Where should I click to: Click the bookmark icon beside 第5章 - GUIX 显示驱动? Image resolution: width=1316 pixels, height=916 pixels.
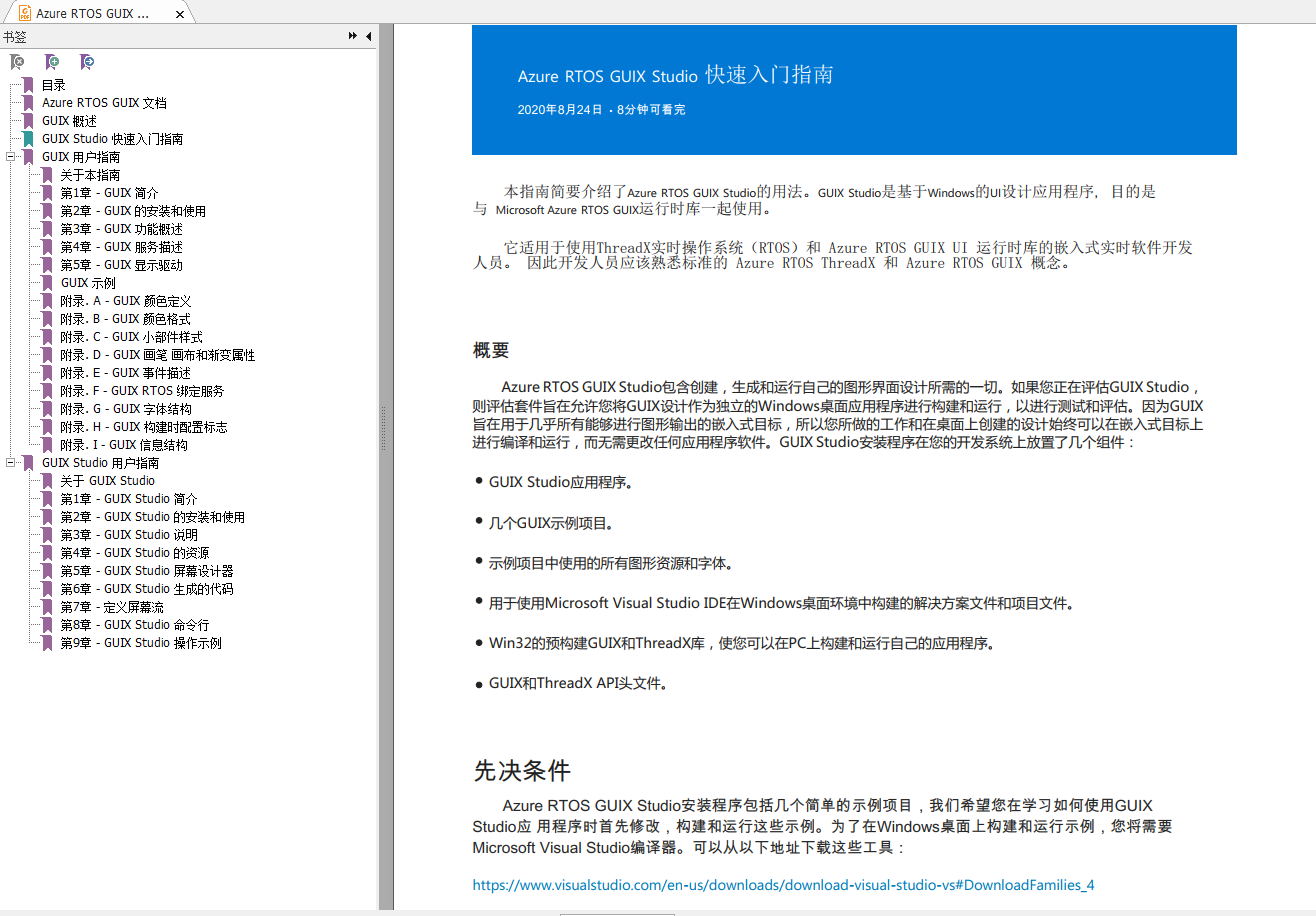coord(47,265)
